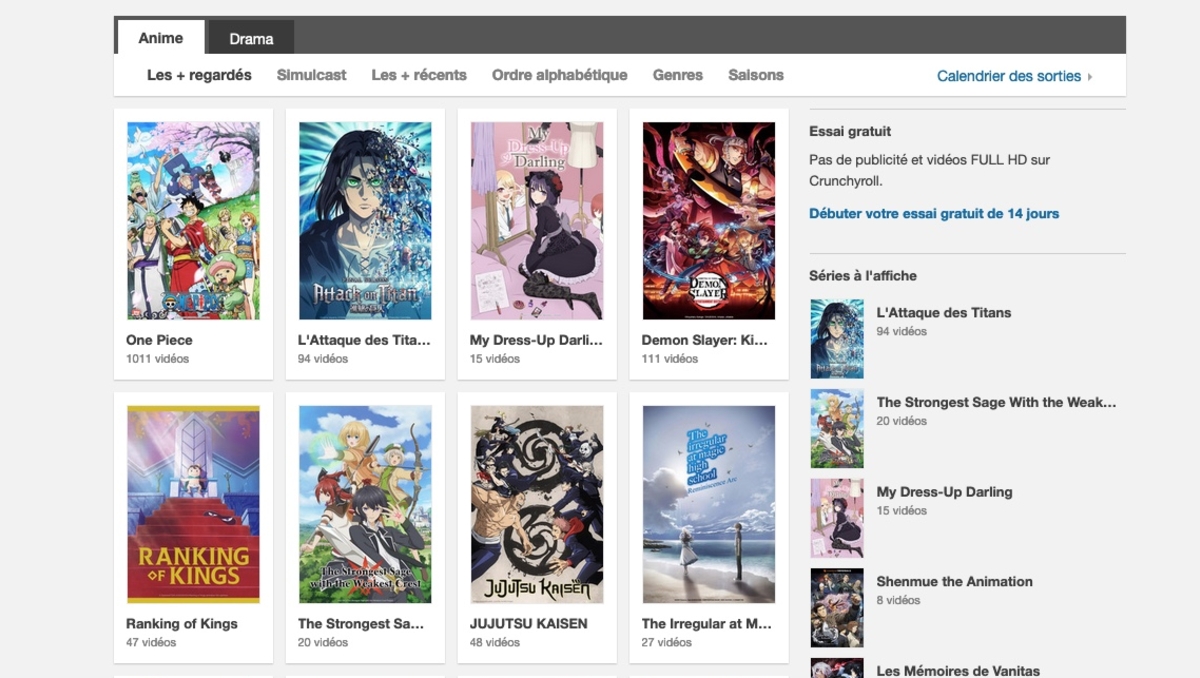Open the One Piece poster

(x=192, y=220)
